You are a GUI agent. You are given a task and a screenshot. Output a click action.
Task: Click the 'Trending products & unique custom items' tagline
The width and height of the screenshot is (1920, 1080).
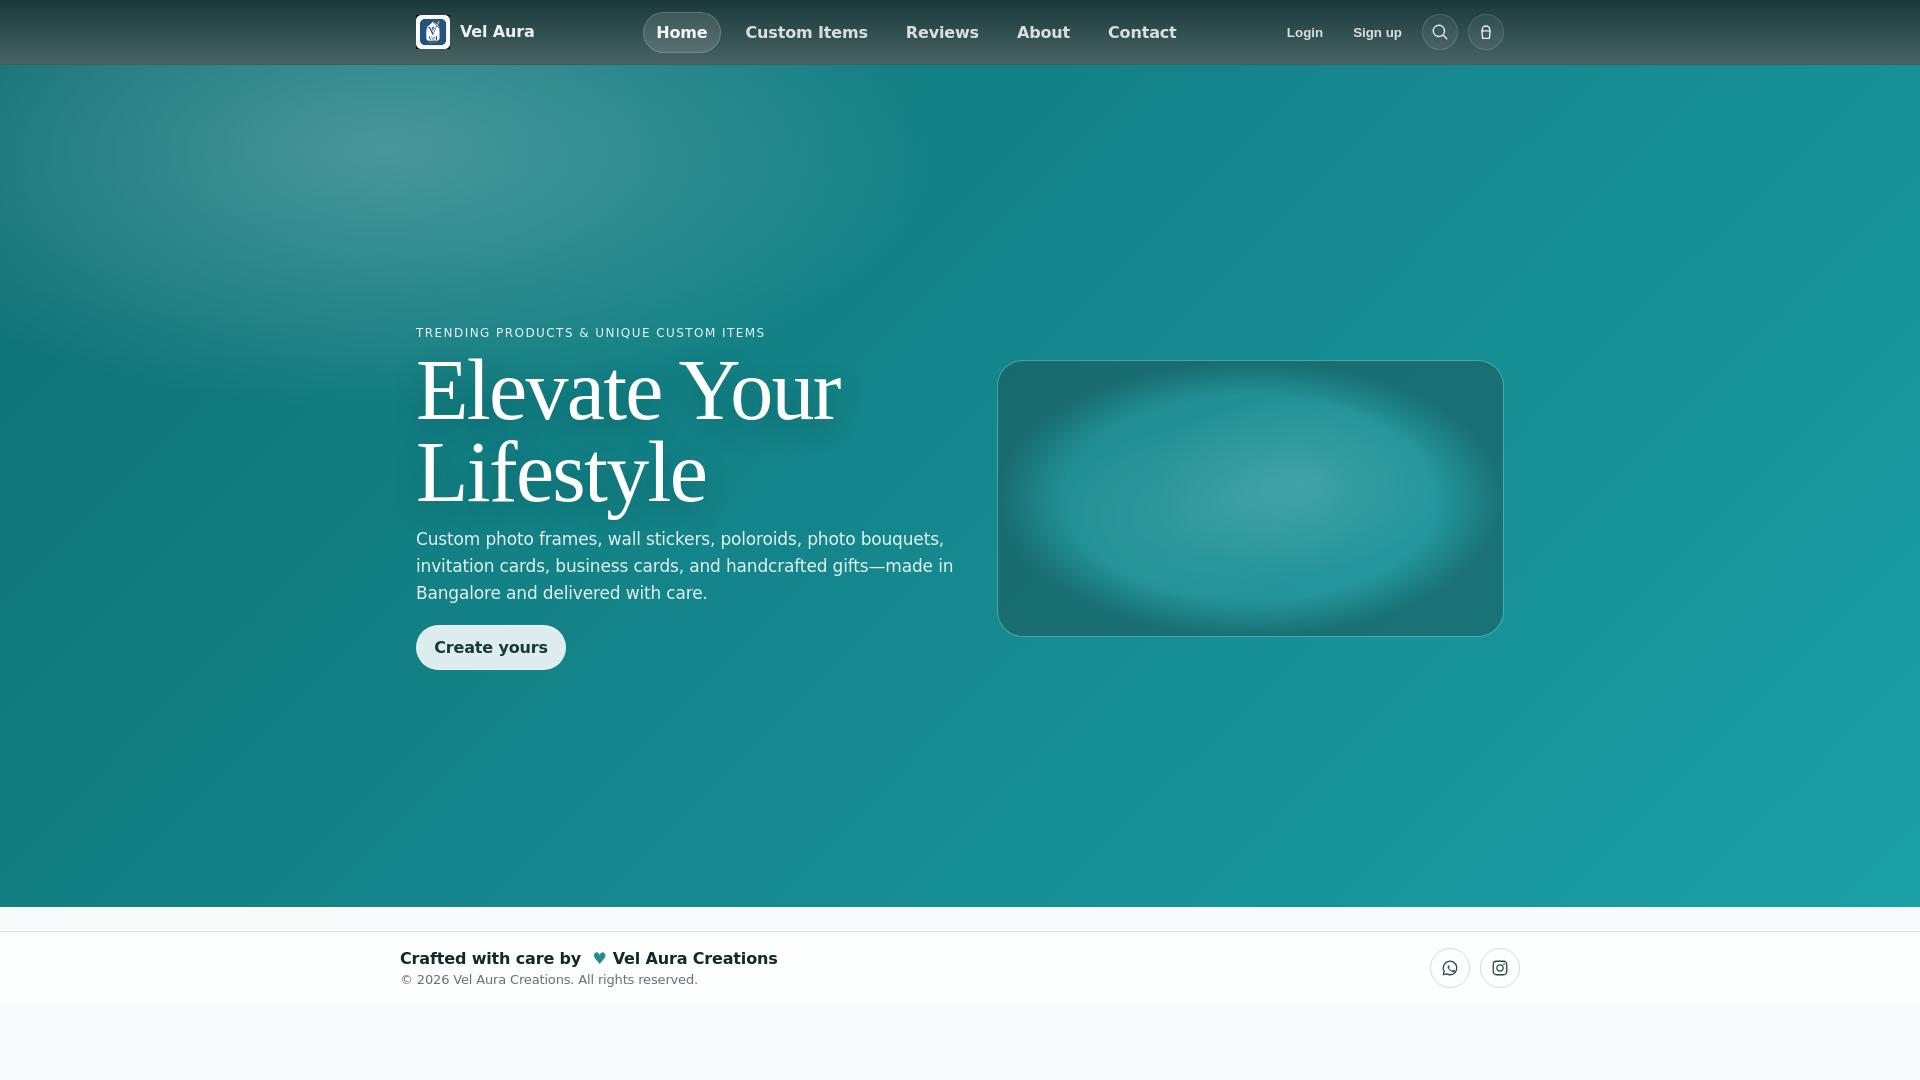pyautogui.click(x=590, y=333)
